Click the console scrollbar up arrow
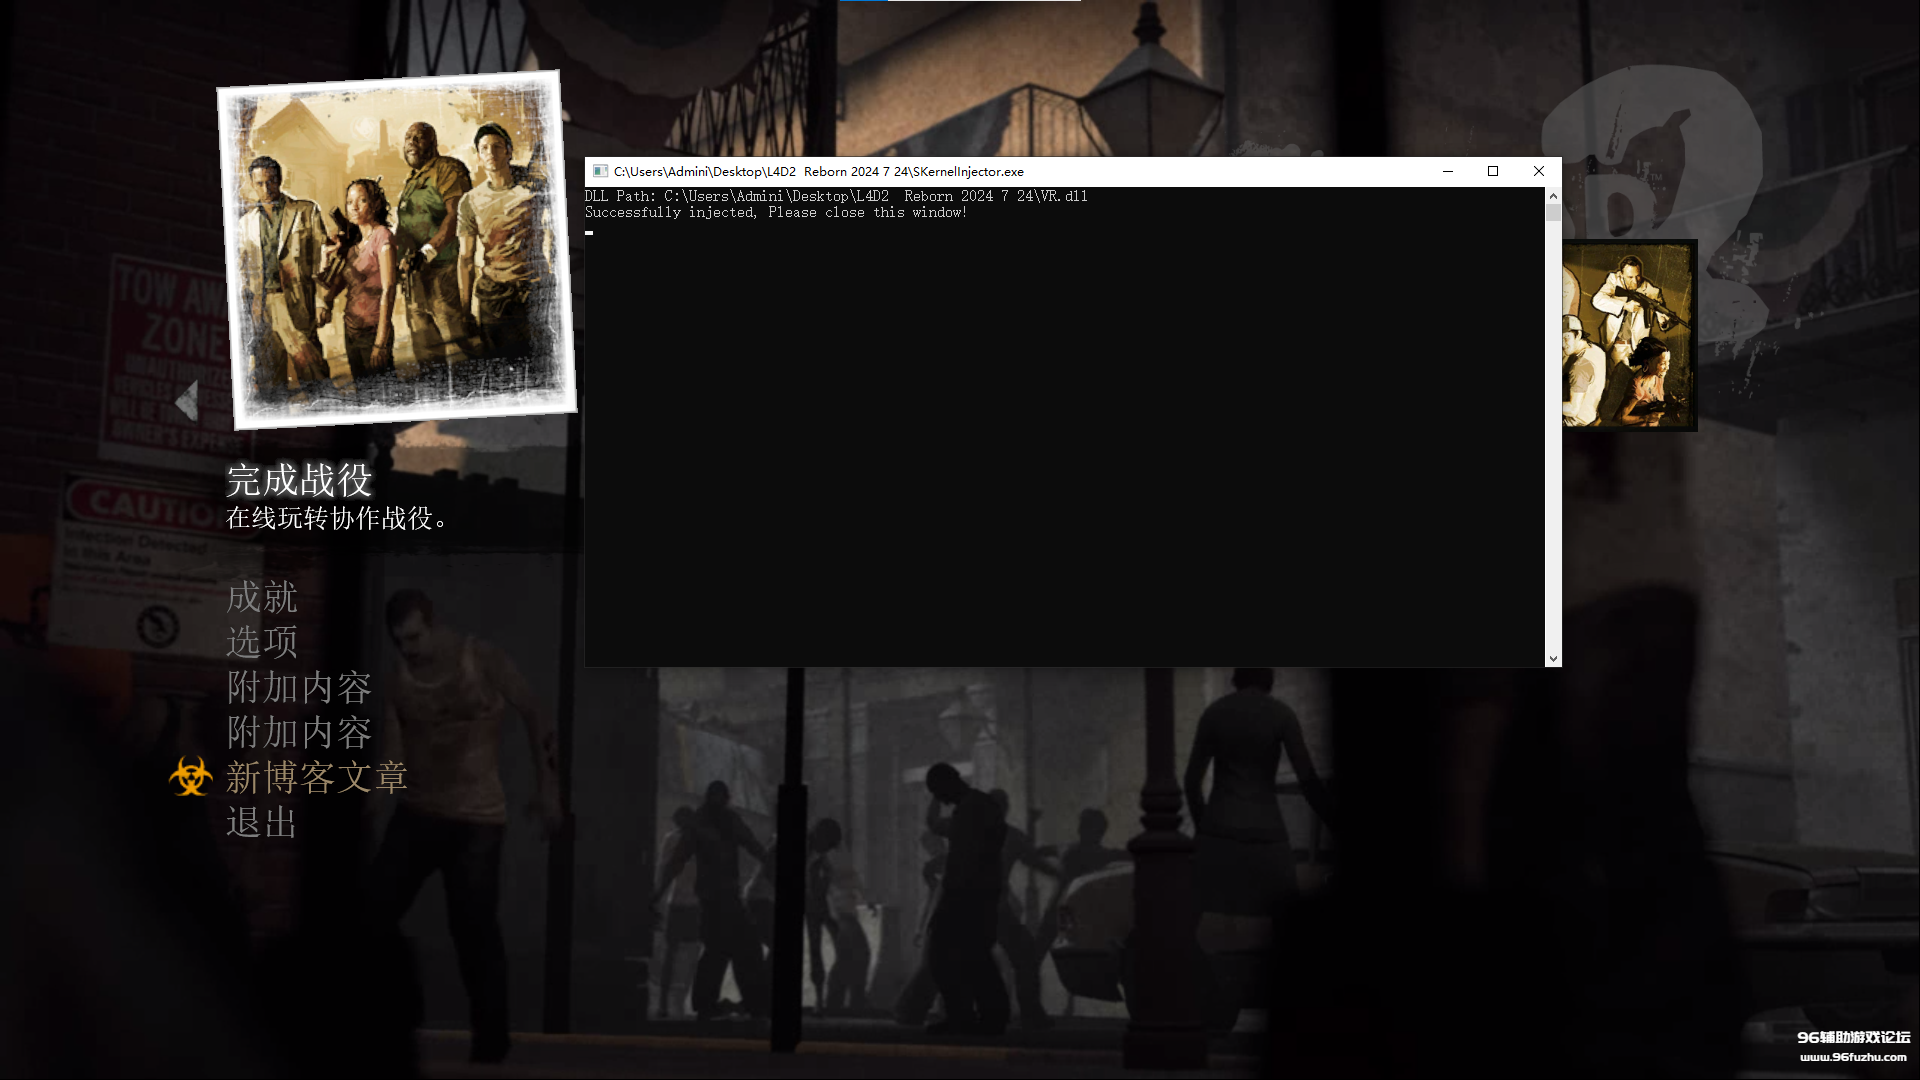Viewport: 1920px width, 1080px height. pos(1553,196)
